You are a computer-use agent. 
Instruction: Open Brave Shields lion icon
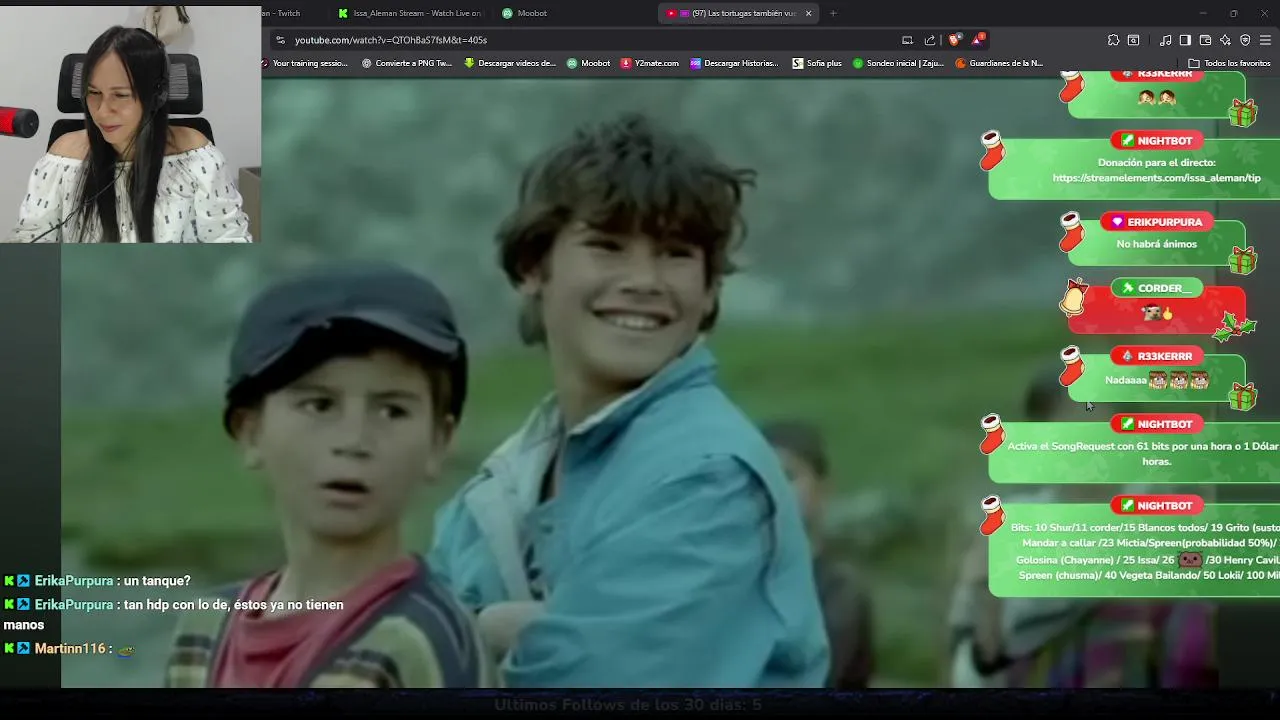(954, 40)
